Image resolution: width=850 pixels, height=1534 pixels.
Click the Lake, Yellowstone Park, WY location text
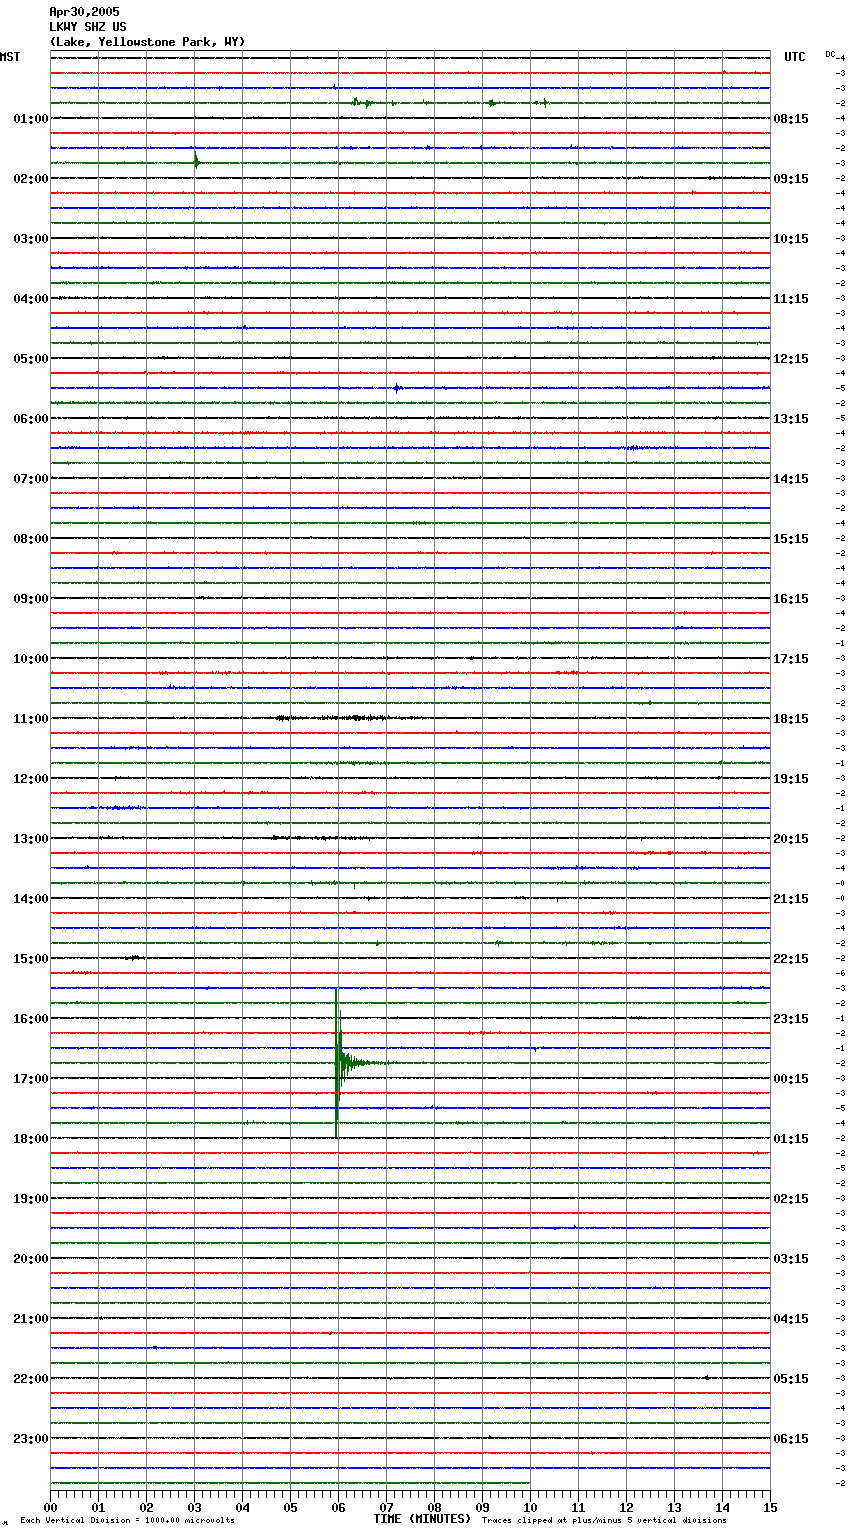point(147,42)
